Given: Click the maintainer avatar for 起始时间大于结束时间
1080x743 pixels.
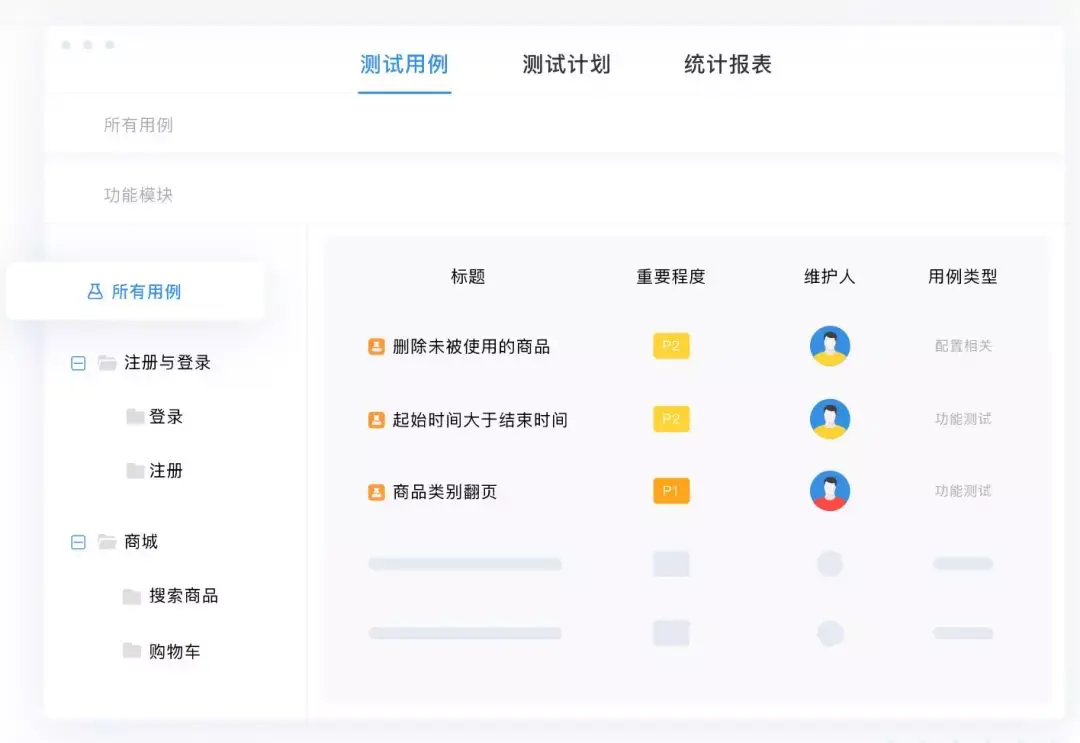Looking at the screenshot, I should click(x=830, y=419).
